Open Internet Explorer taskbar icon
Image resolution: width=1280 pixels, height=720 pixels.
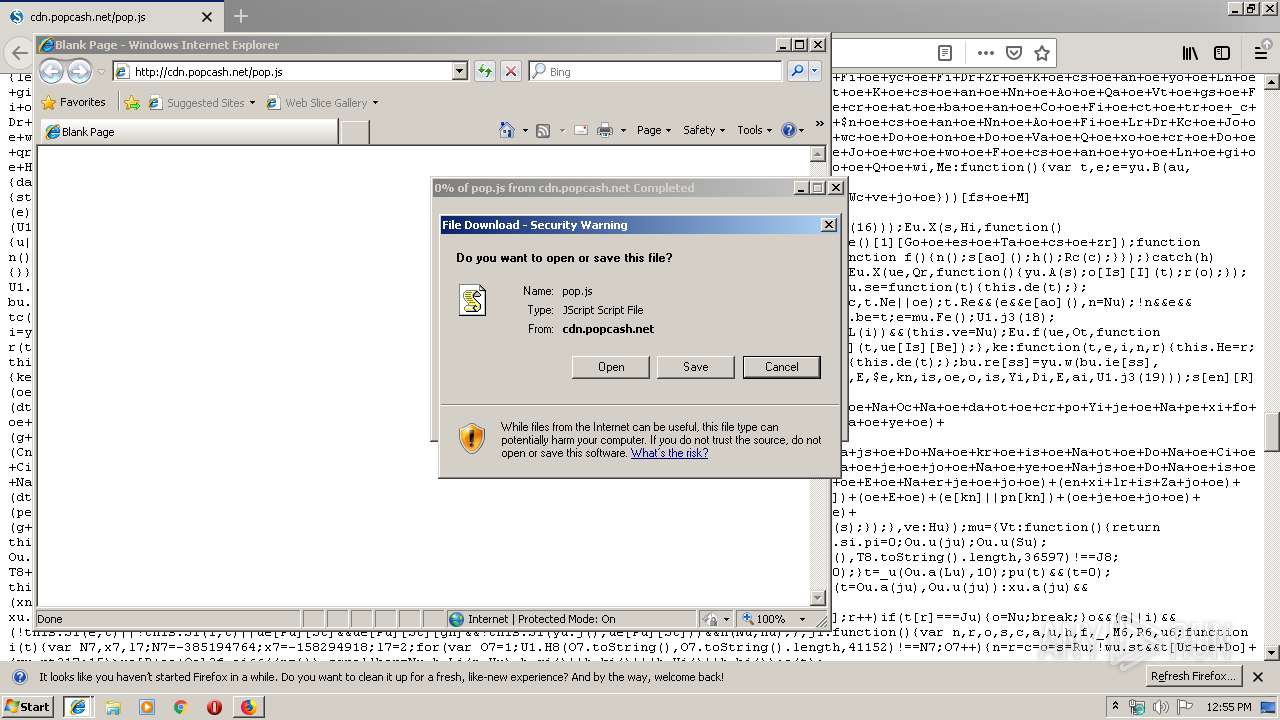tap(77, 706)
